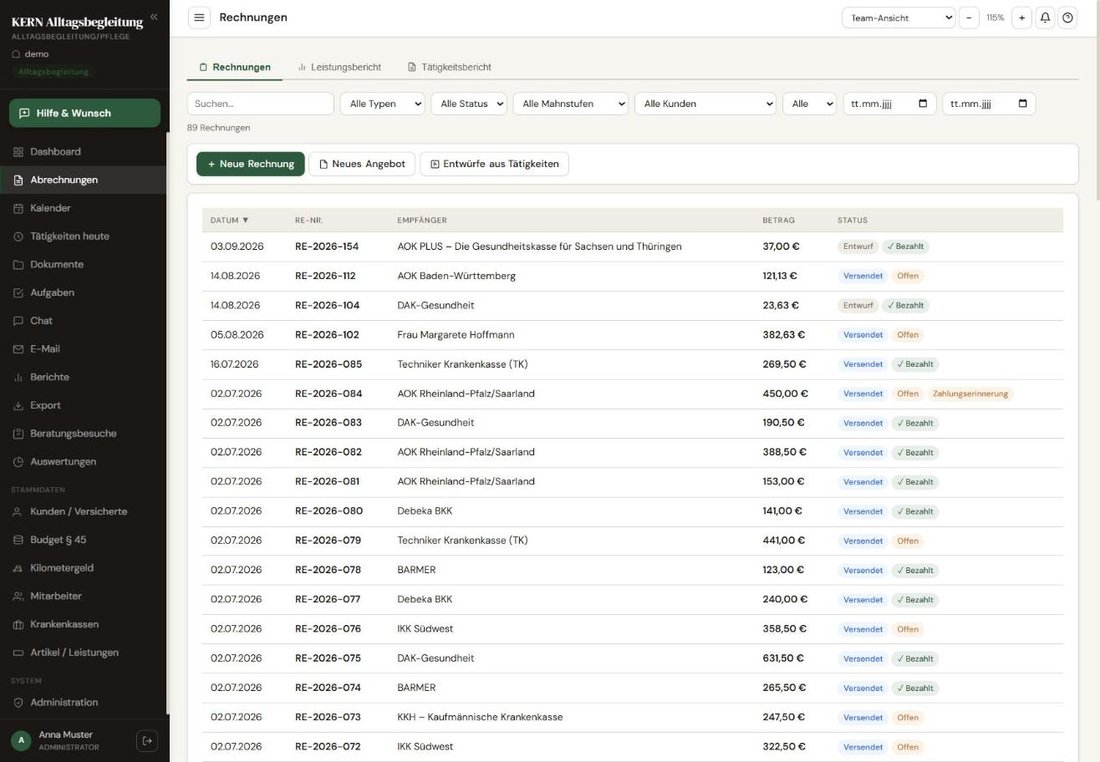Click the 631,50 € amount
This screenshot has width=1100, height=762.
coord(783,658)
